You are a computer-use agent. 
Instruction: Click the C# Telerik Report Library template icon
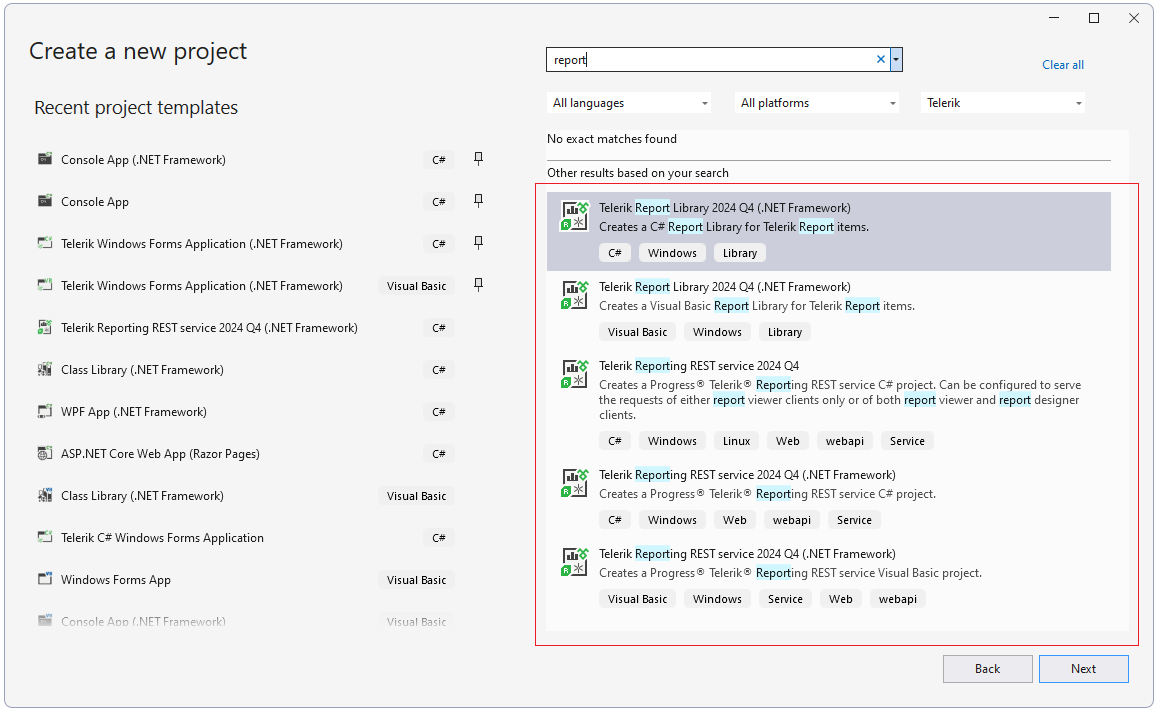pyautogui.click(x=574, y=216)
